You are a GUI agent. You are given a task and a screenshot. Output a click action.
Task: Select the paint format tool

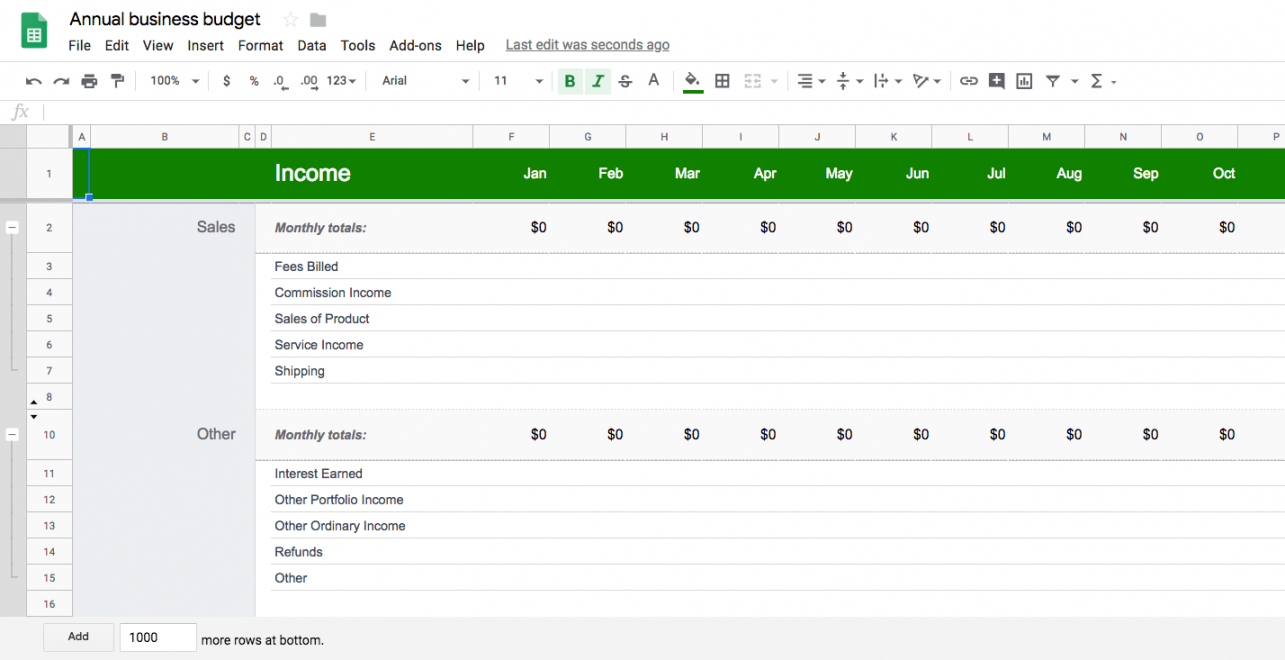(117, 81)
